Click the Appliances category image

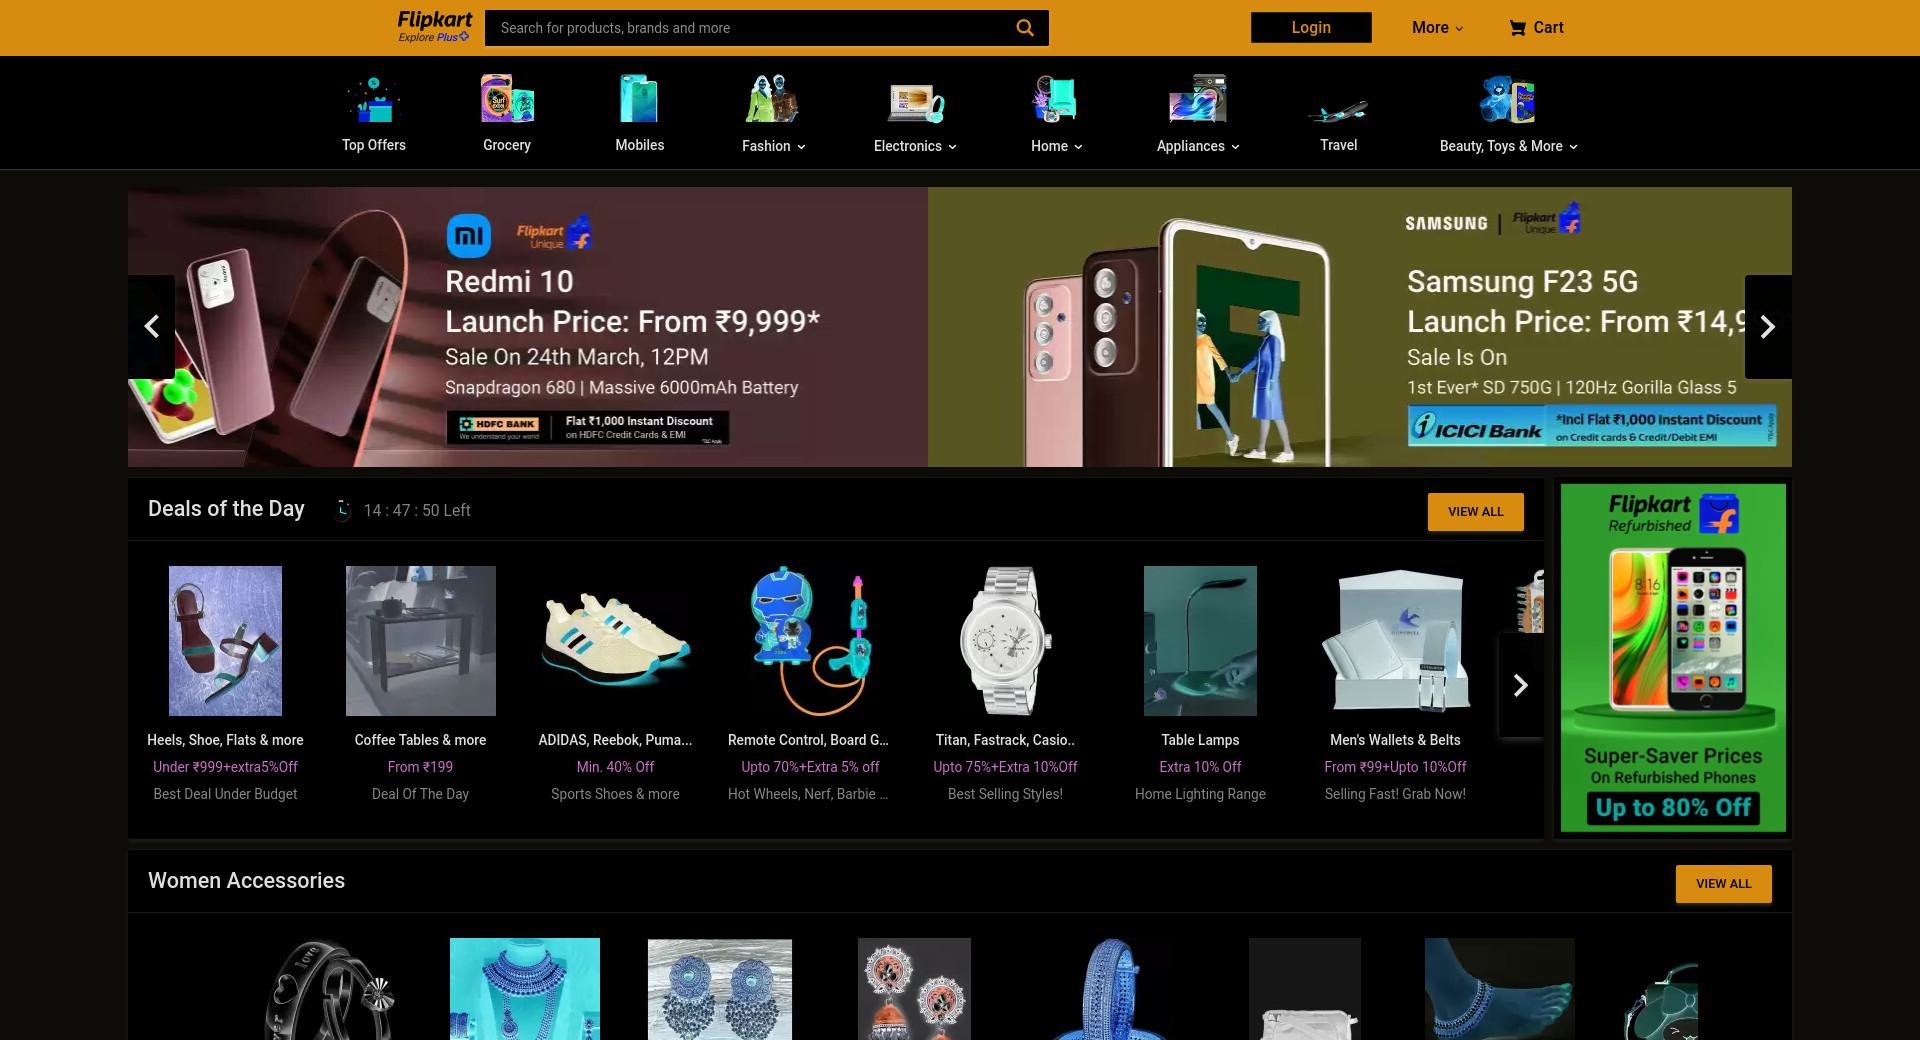pos(1197,100)
